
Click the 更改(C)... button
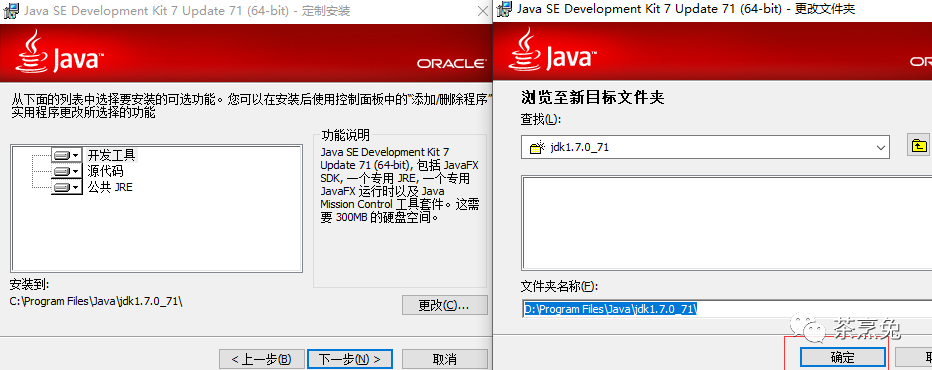pyautogui.click(x=445, y=305)
